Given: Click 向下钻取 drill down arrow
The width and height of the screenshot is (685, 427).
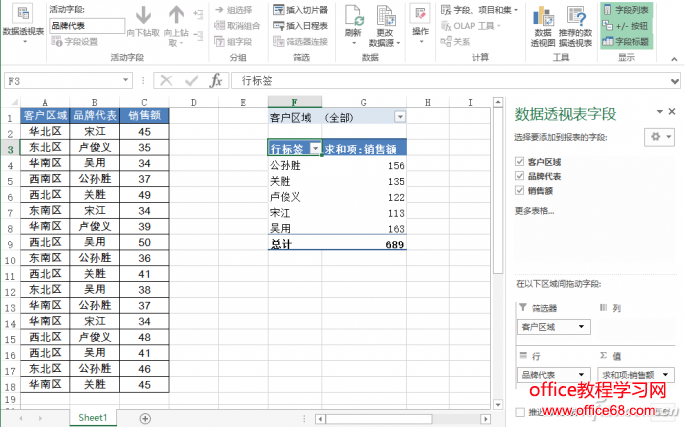Looking at the screenshot, I should pos(143,22).
